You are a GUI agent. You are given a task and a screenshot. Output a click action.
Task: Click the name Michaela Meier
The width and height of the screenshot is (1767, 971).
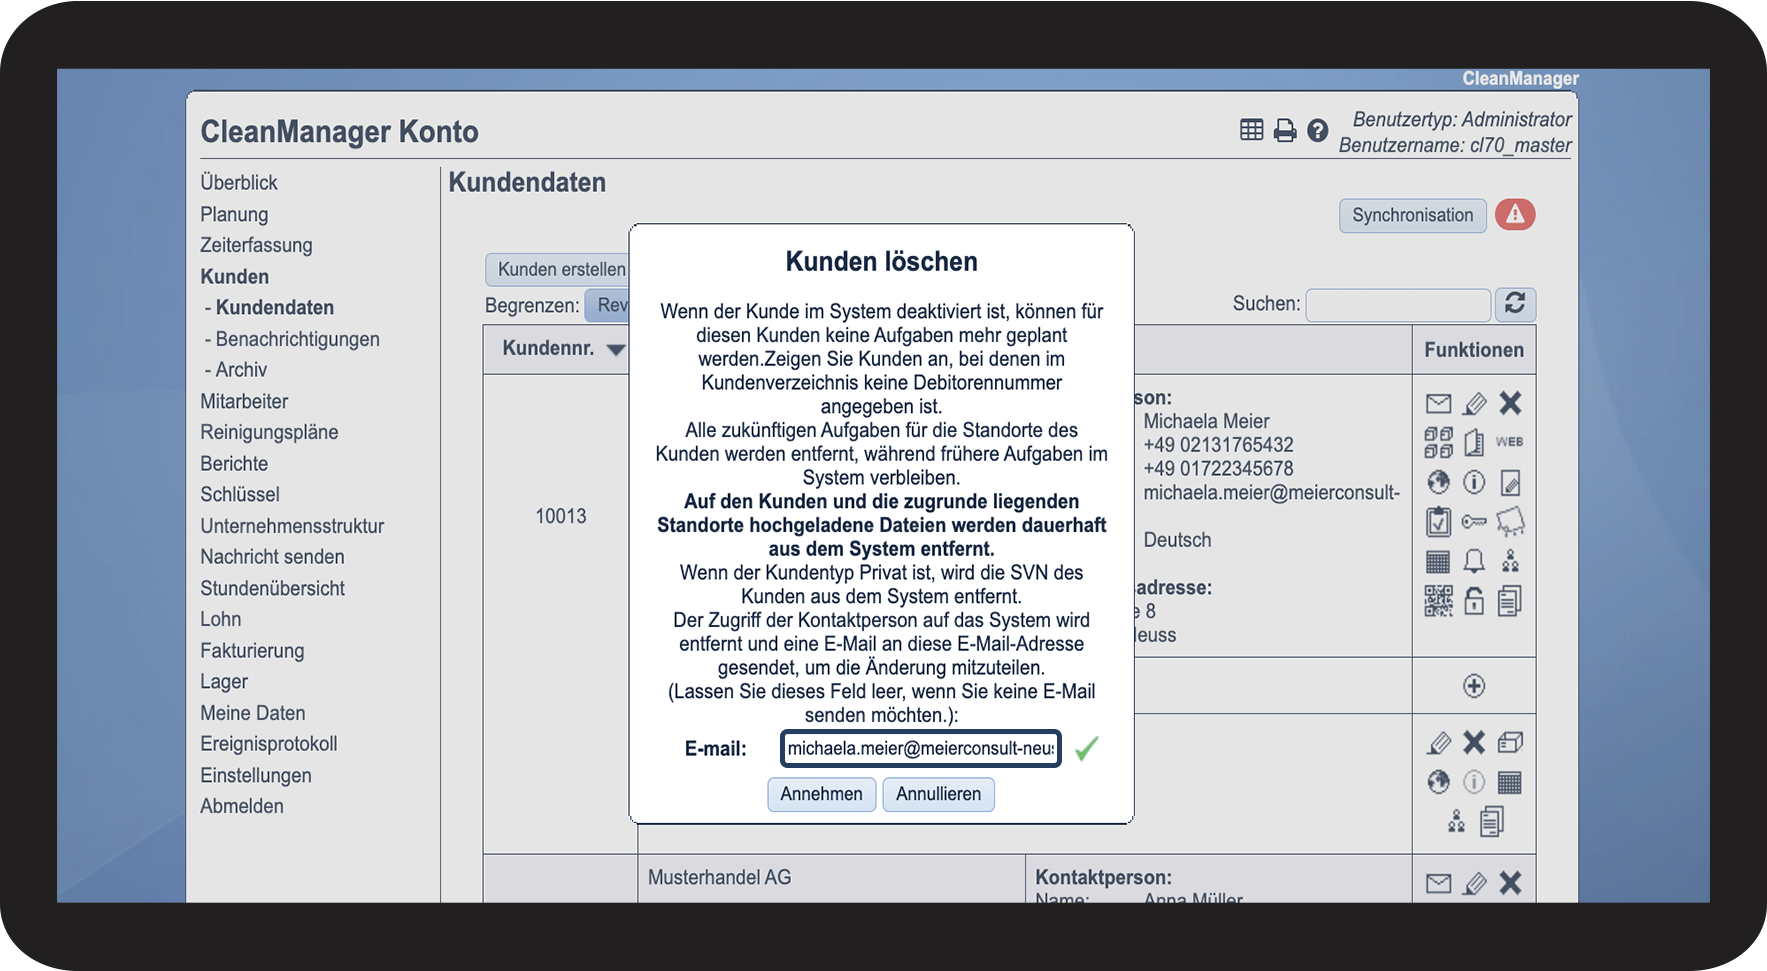(1207, 422)
